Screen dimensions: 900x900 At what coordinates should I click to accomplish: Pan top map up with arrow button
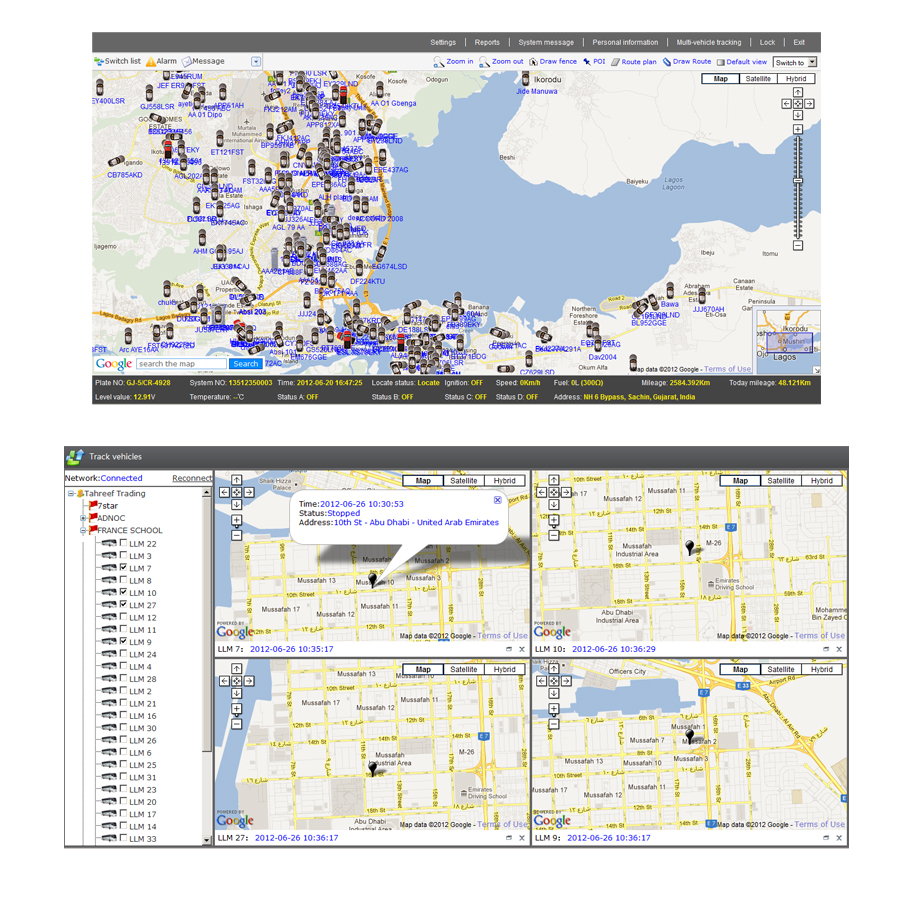pyautogui.click(x=798, y=92)
